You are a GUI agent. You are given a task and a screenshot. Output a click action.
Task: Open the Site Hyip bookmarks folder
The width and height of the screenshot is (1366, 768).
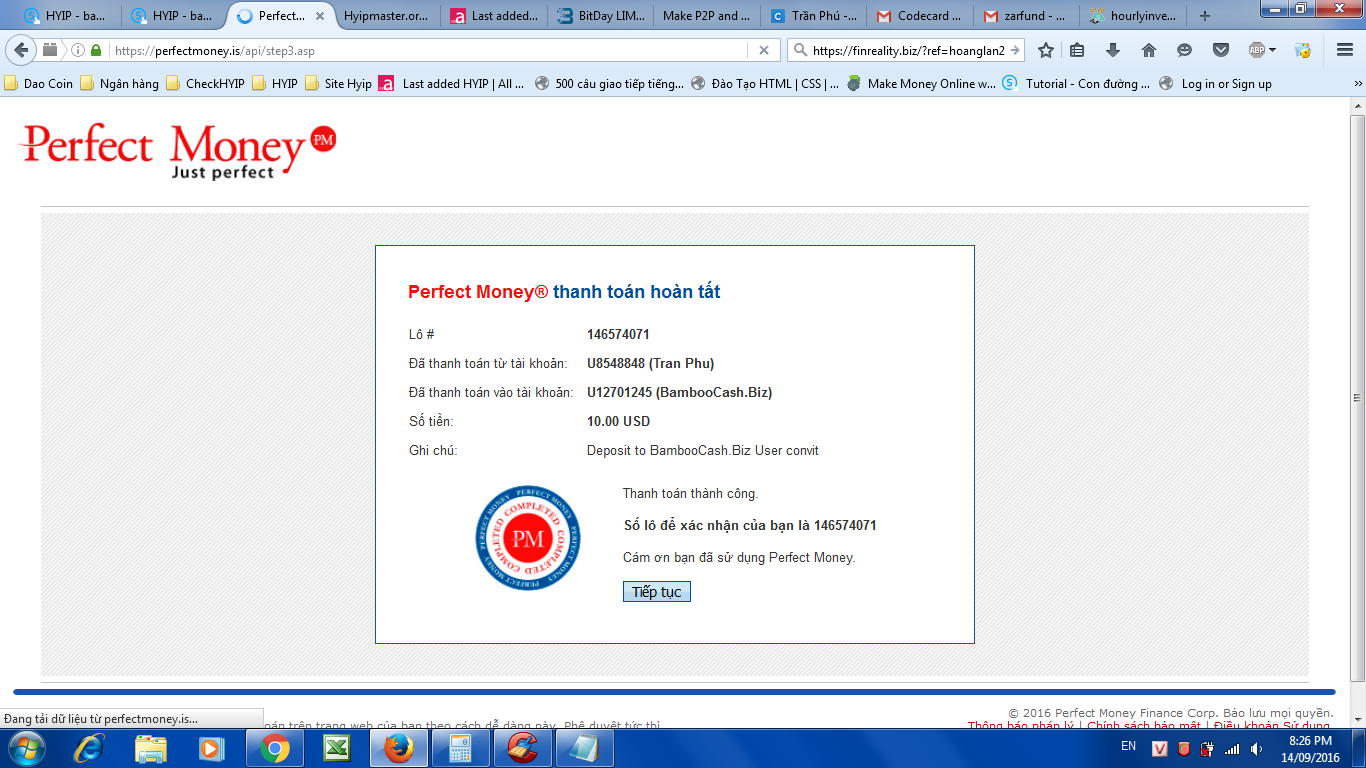coord(338,84)
